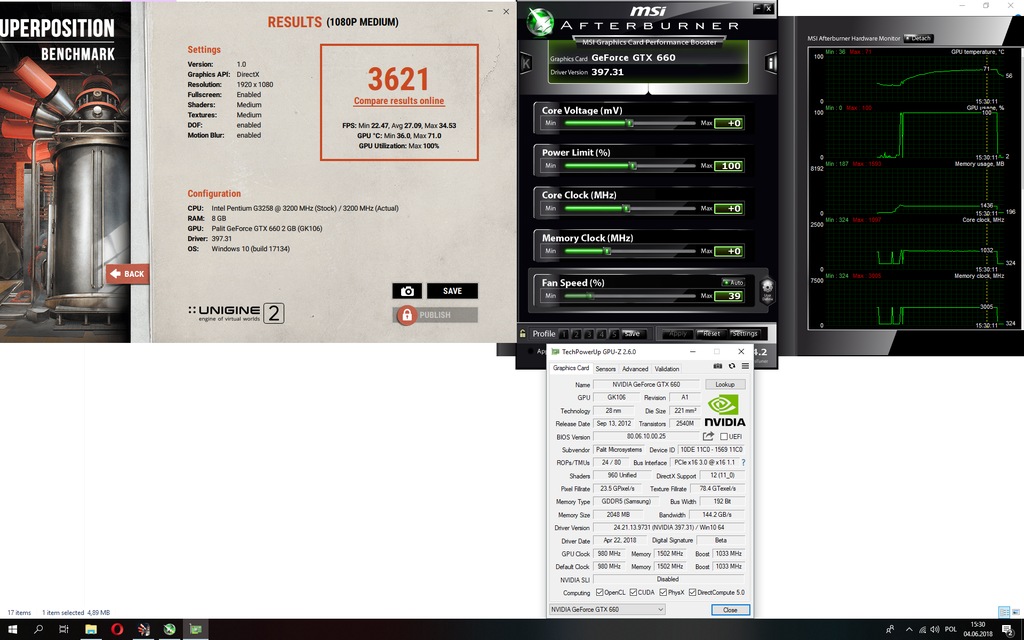This screenshot has width=1024, height=640.
Task: Click the Lookup button in GPU-Z
Action: point(725,385)
